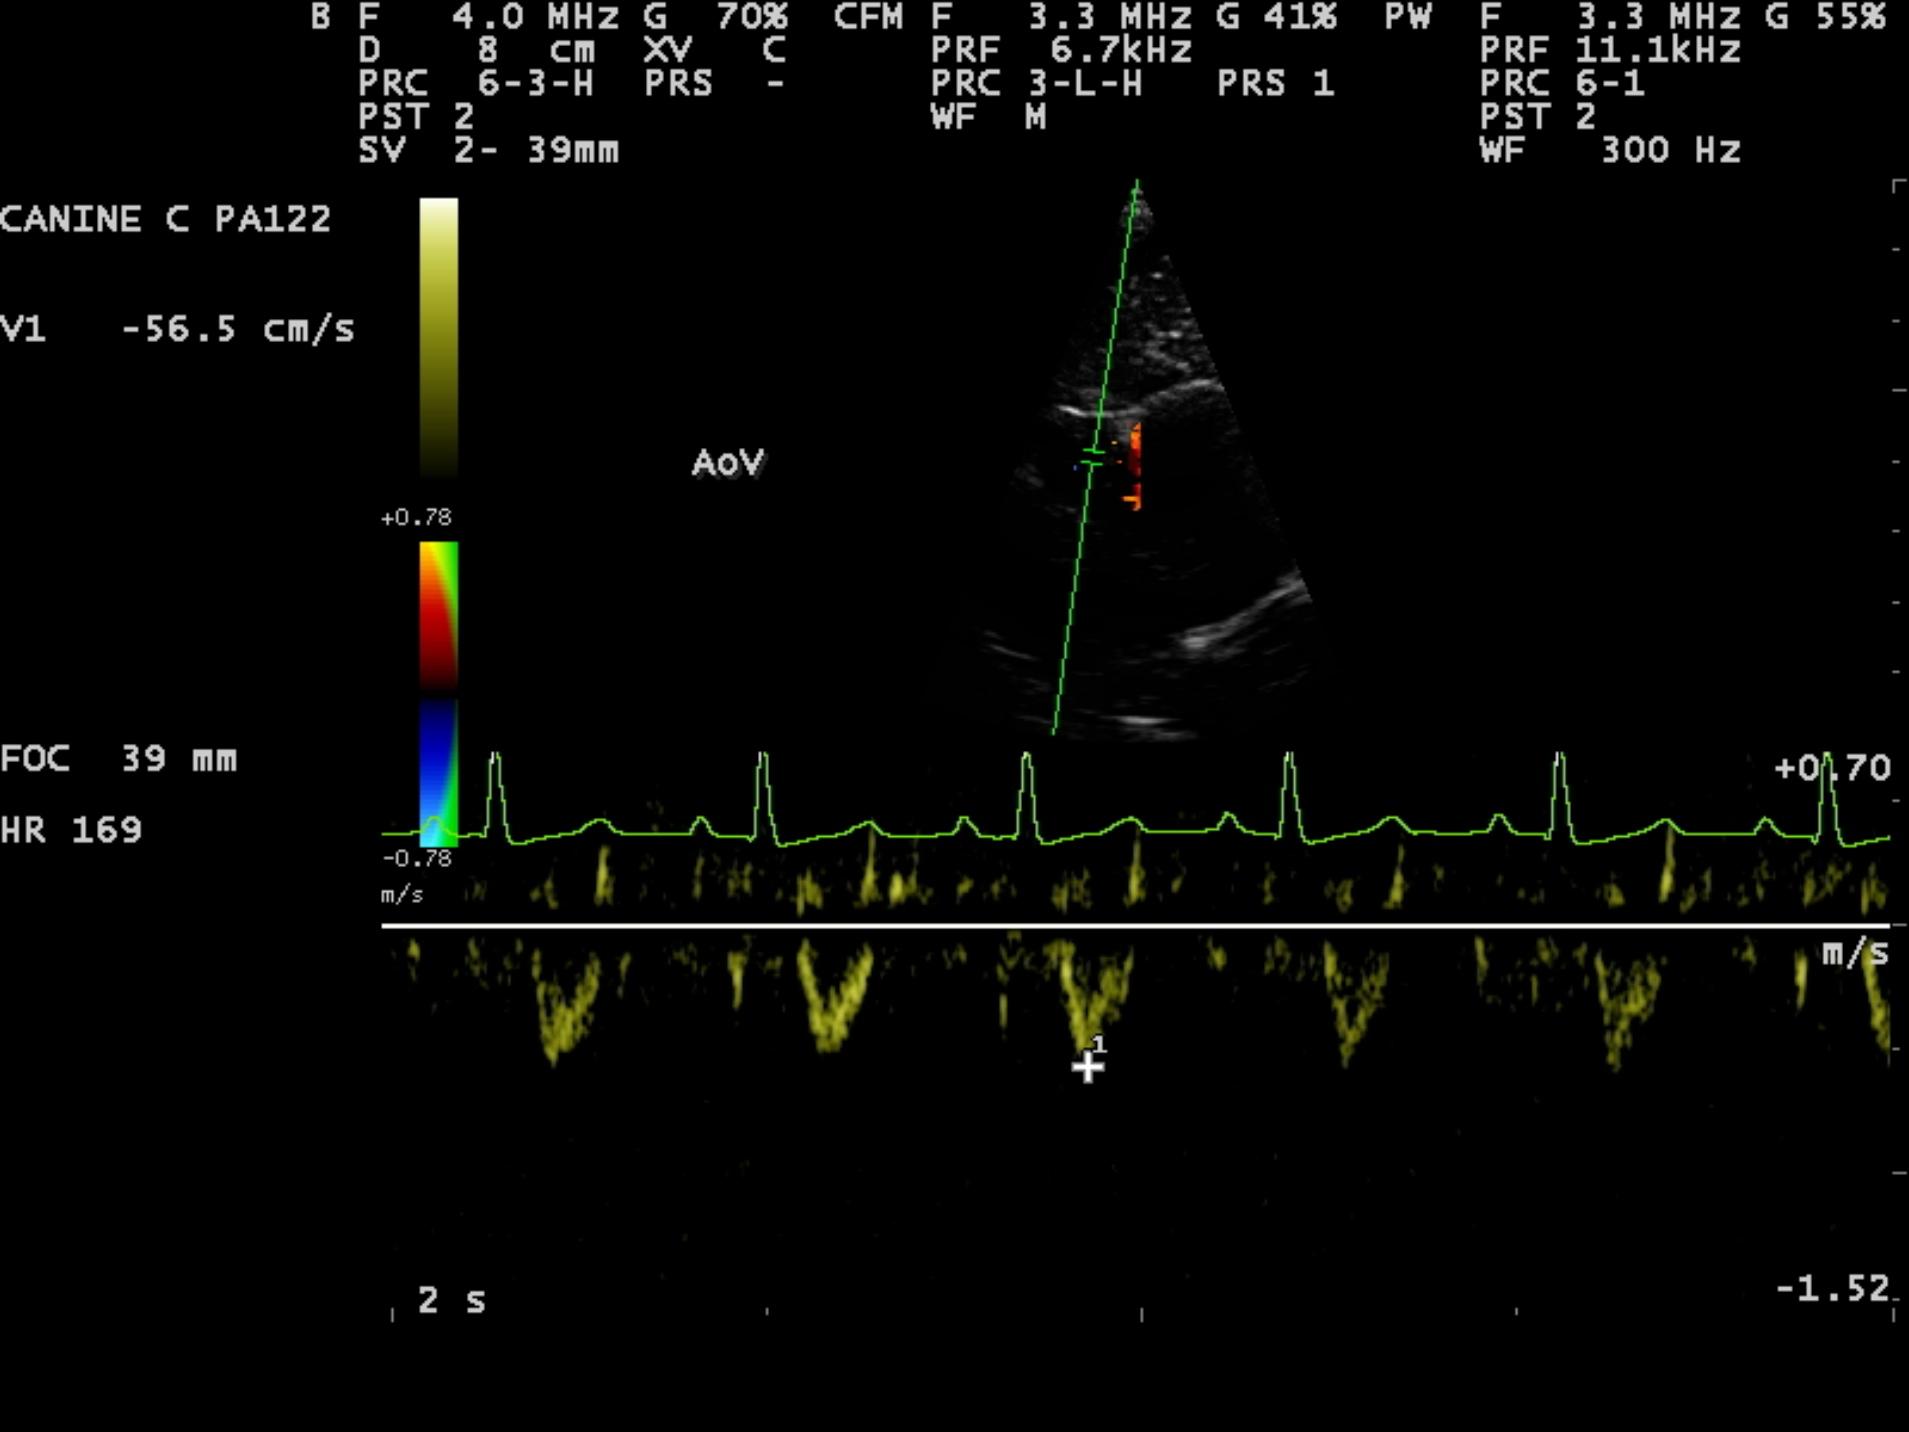Click the yellow grayscale map bar
Screen dimensions: 1909x1432
point(438,335)
